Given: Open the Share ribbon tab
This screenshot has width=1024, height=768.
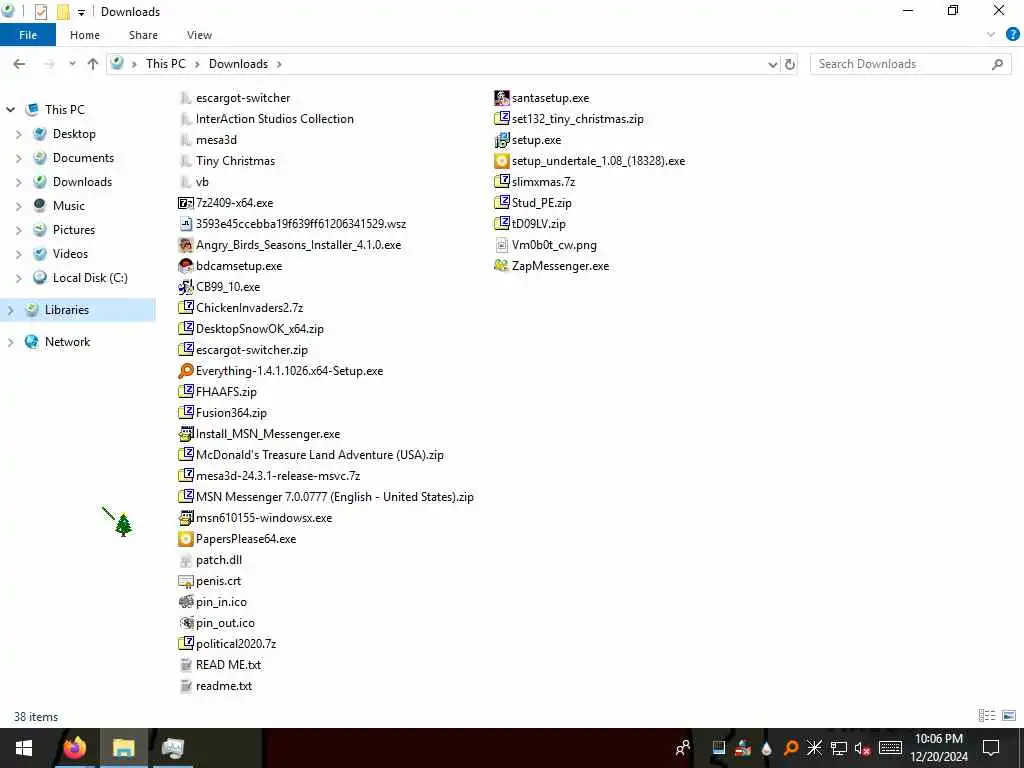Looking at the screenshot, I should tap(143, 35).
